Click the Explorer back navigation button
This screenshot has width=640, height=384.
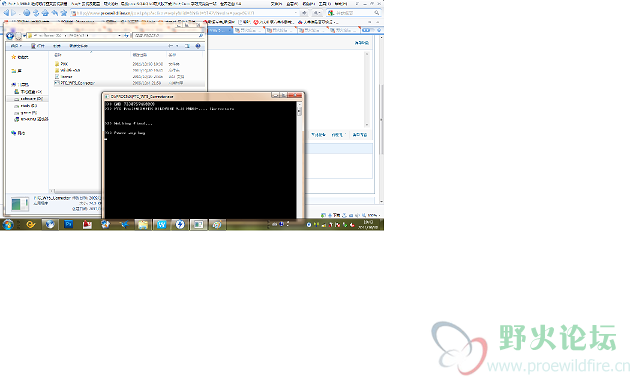tap(10, 36)
